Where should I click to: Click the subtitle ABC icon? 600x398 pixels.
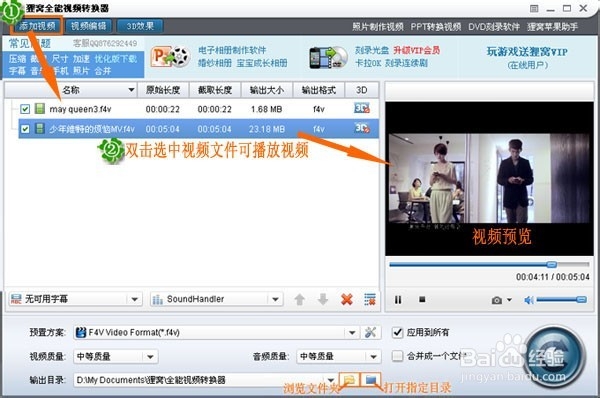tap(16, 299)
